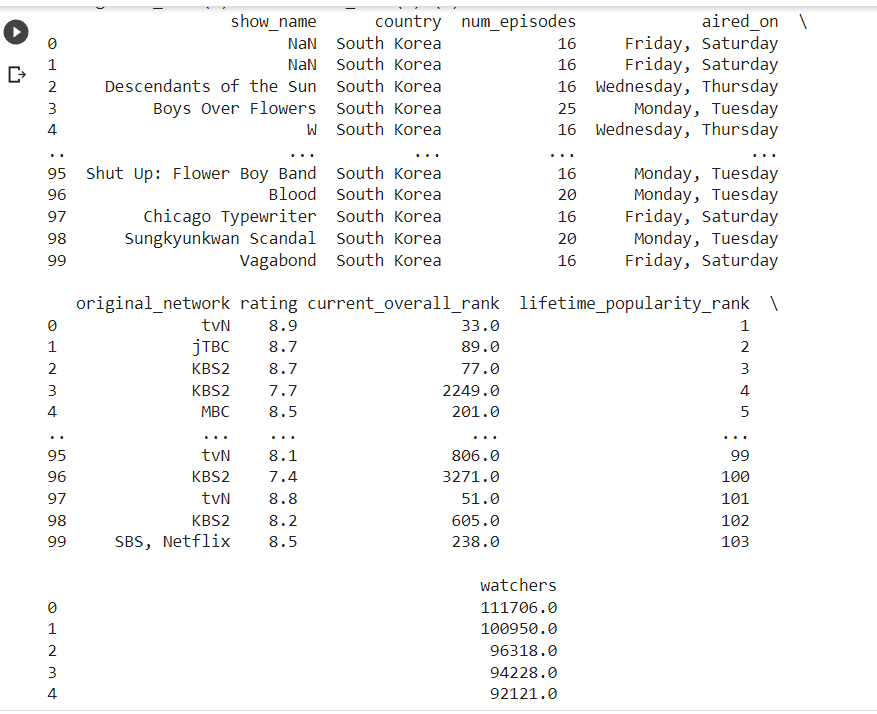
Task: Click 'Vagabond' show name
Action: click(x=278, y=261)
